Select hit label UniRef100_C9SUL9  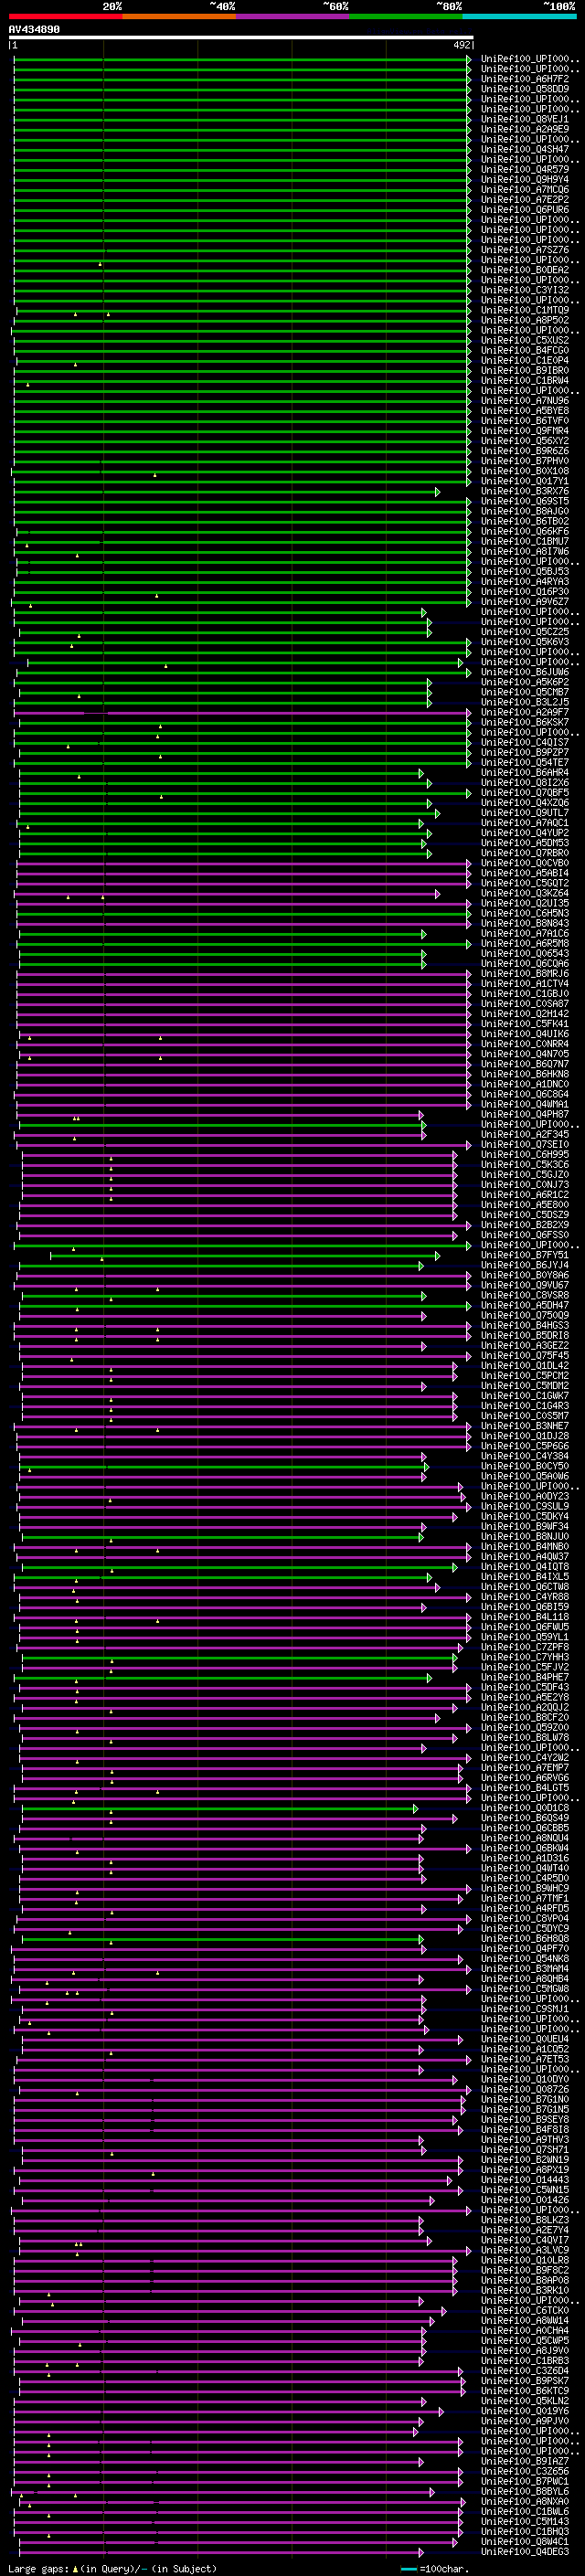525,1506
